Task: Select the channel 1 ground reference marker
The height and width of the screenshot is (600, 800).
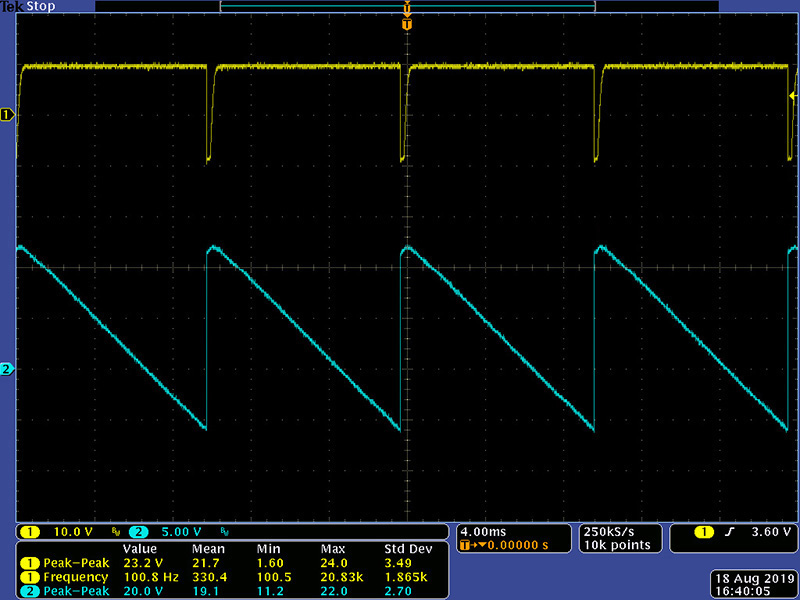Action: (x=6, y=115)
